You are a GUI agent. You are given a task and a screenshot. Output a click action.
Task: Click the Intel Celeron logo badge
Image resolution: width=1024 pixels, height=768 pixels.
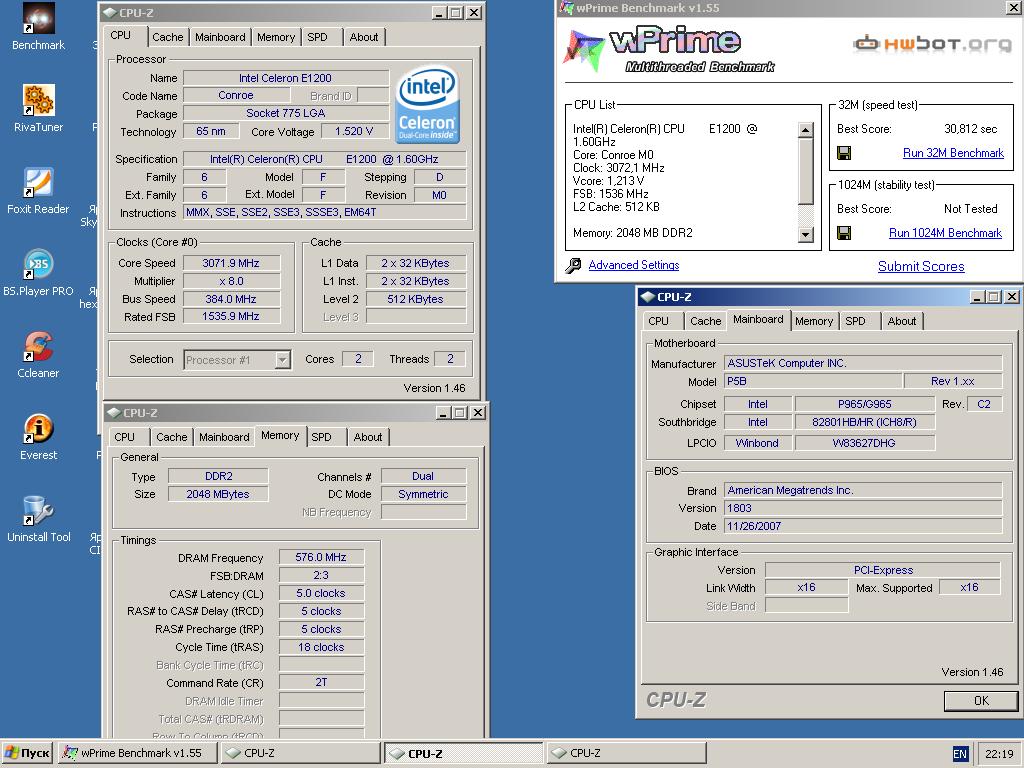(x=428, y=104)
